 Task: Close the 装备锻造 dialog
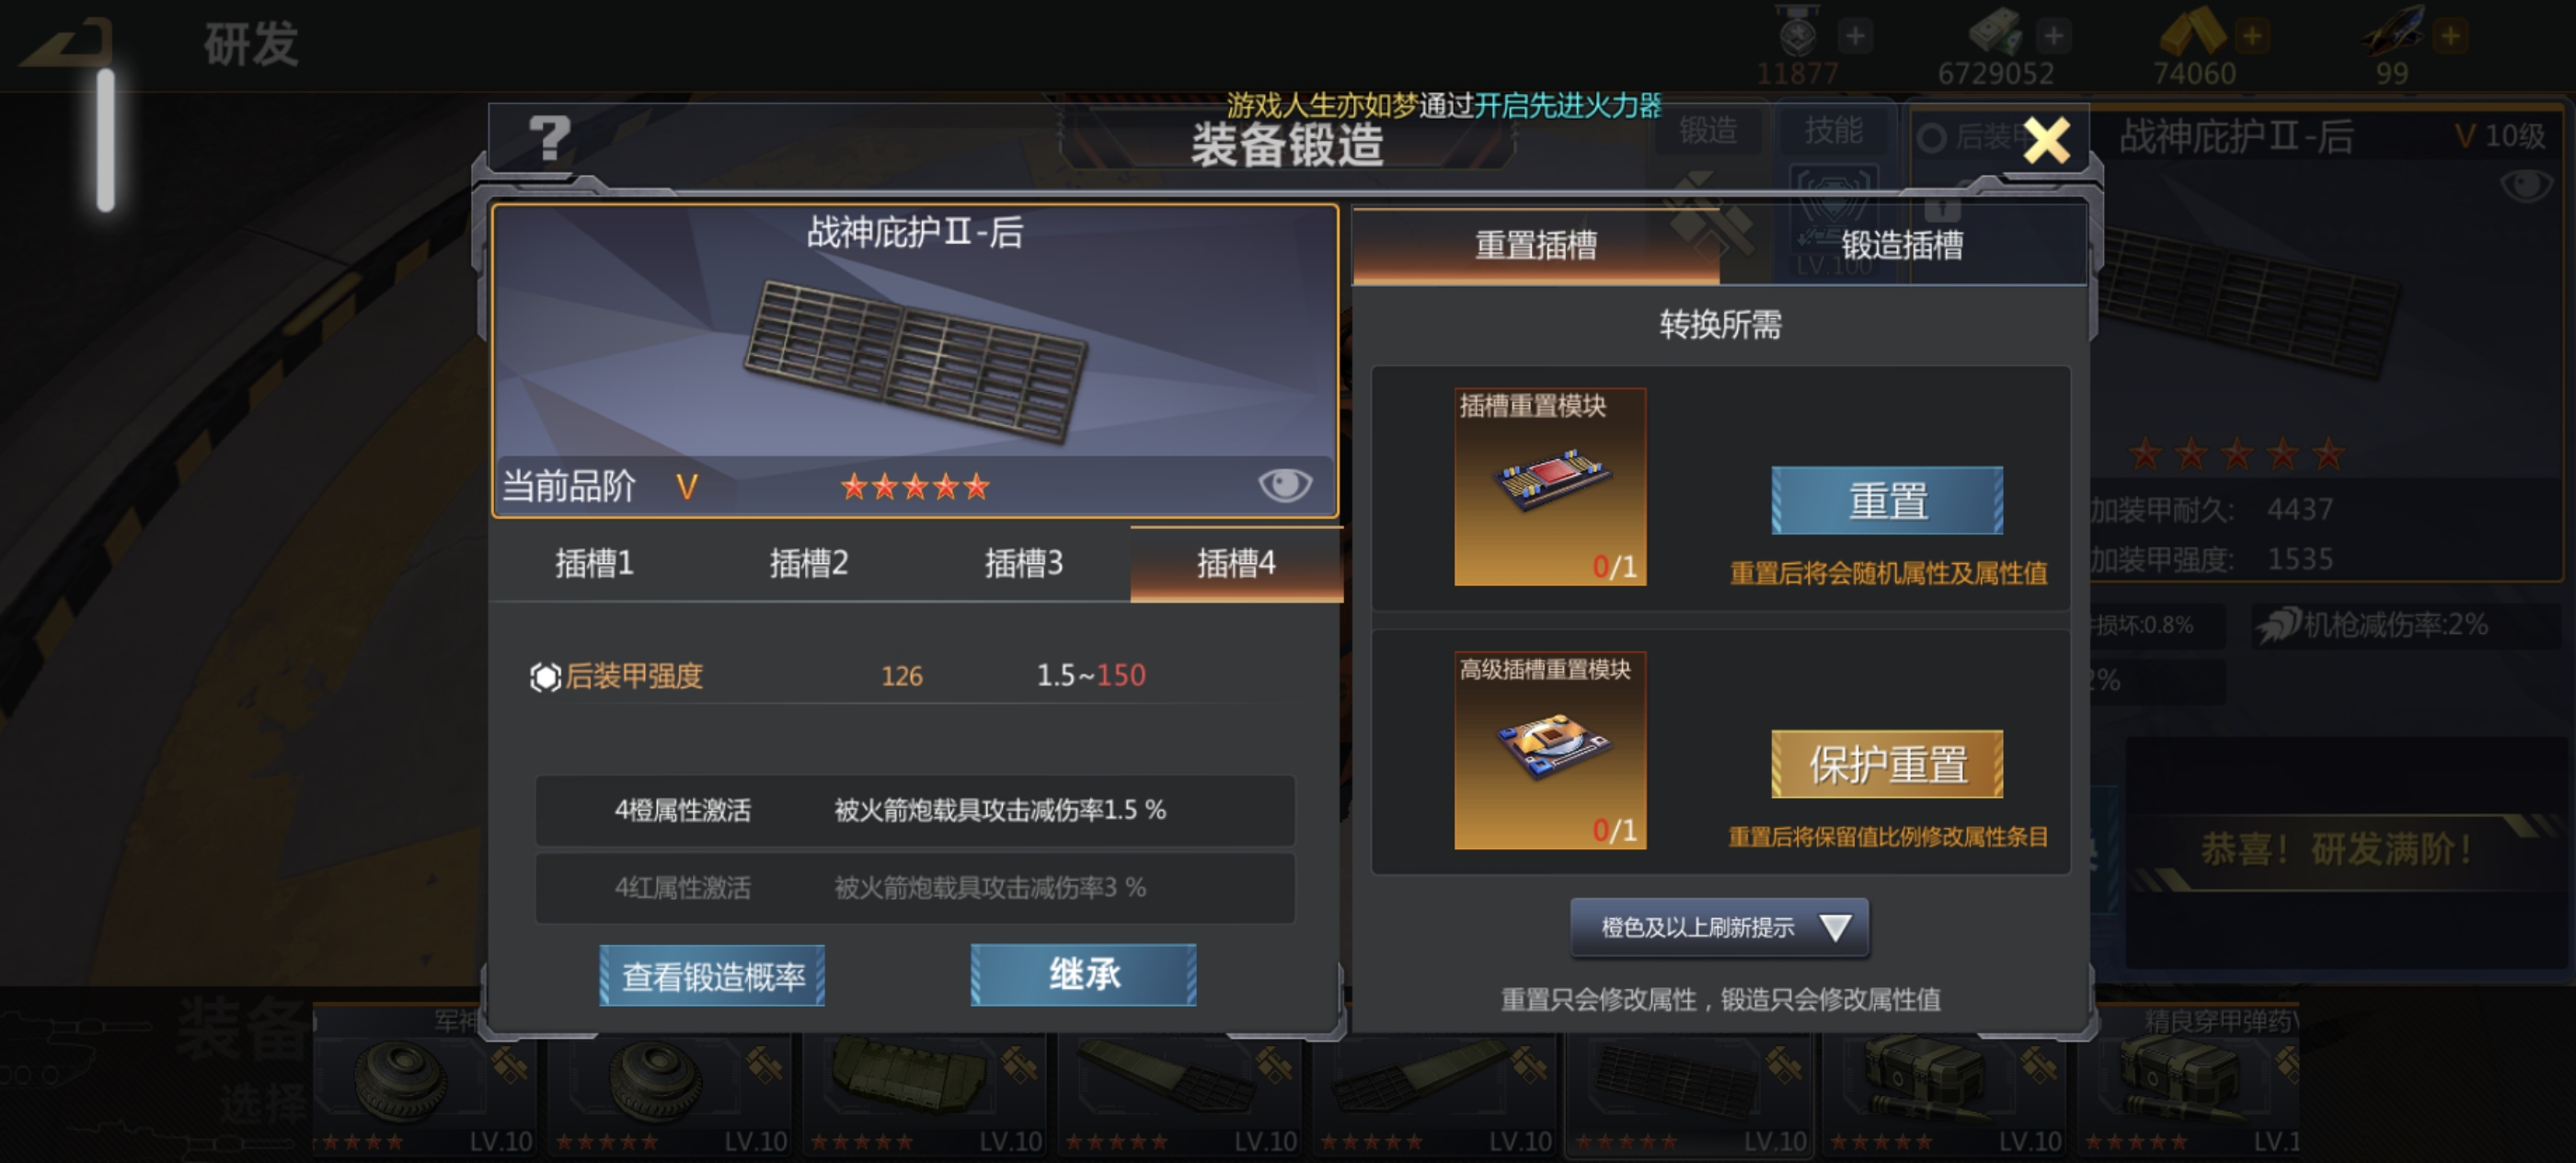coord(2047,139)
